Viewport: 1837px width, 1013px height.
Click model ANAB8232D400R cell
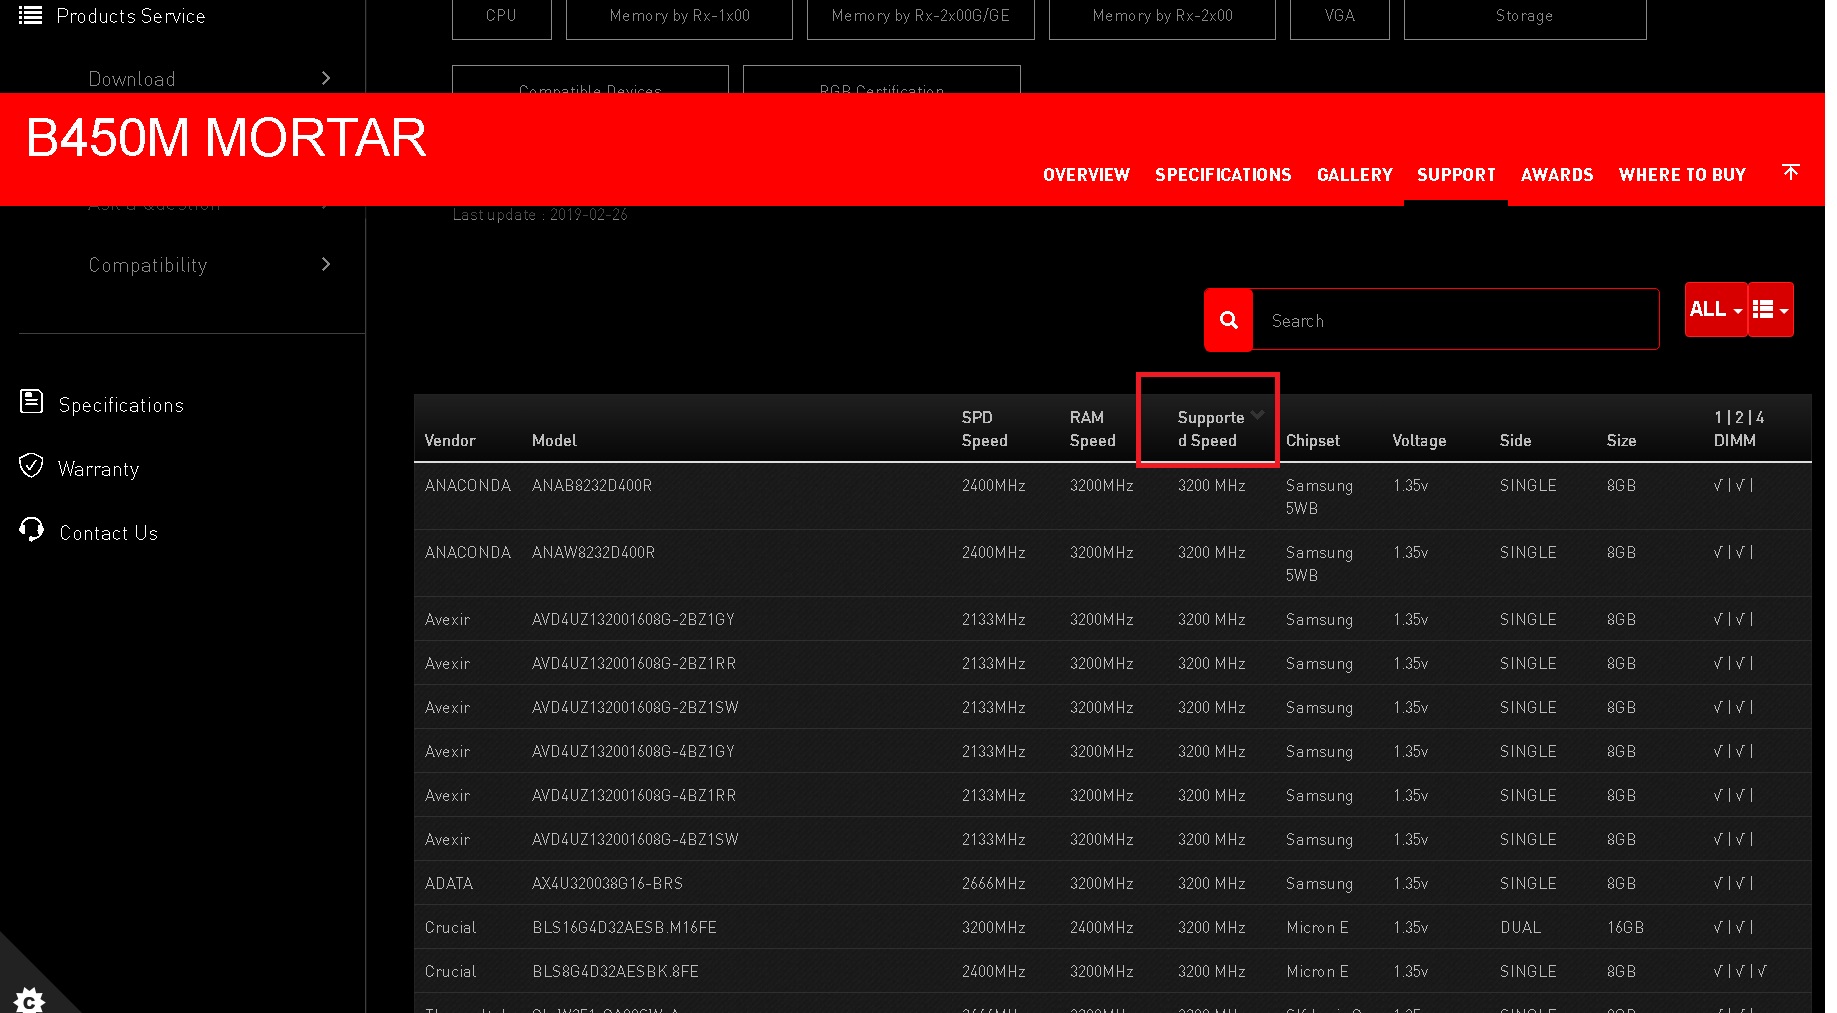point(592,485)
